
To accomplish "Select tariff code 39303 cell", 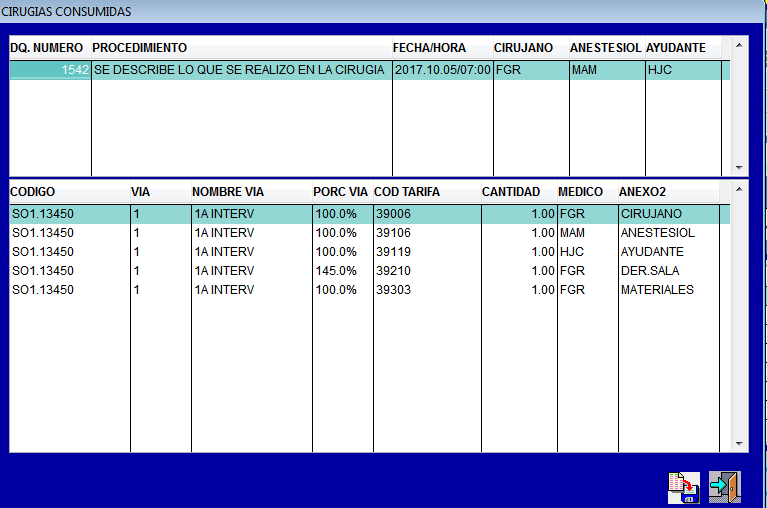I will tap(427, 290).
